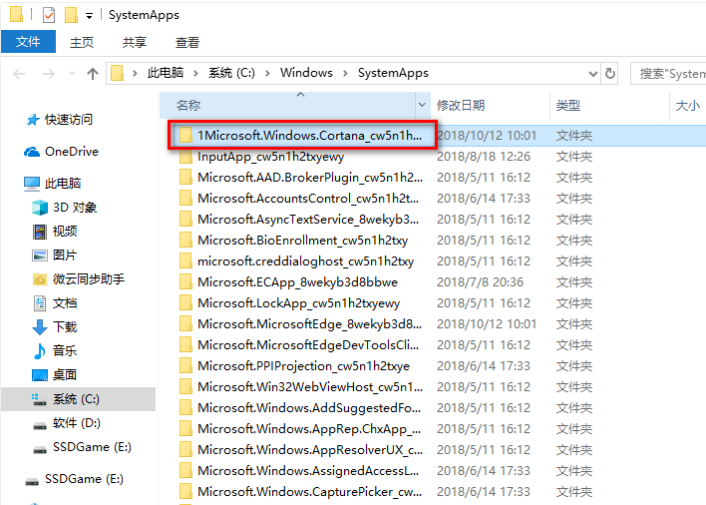Viewport: 706px width, 505px height.
Task: Click 系统 (C:) breadcrumb in address bar
Action: coord(231,73)
